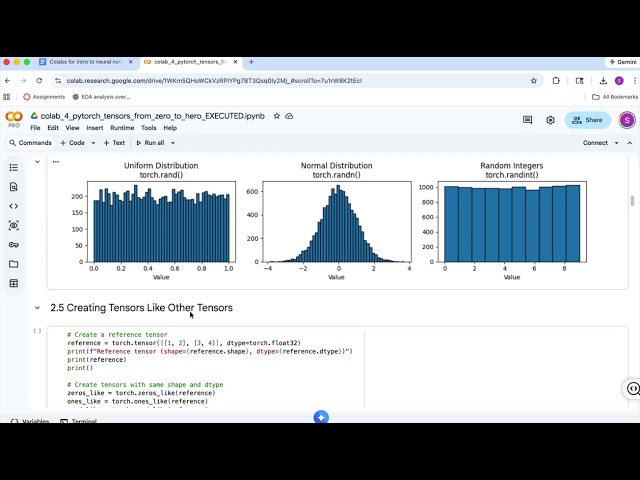Open a new browser tab
This screenshot has width=640, height=480.
251,62
